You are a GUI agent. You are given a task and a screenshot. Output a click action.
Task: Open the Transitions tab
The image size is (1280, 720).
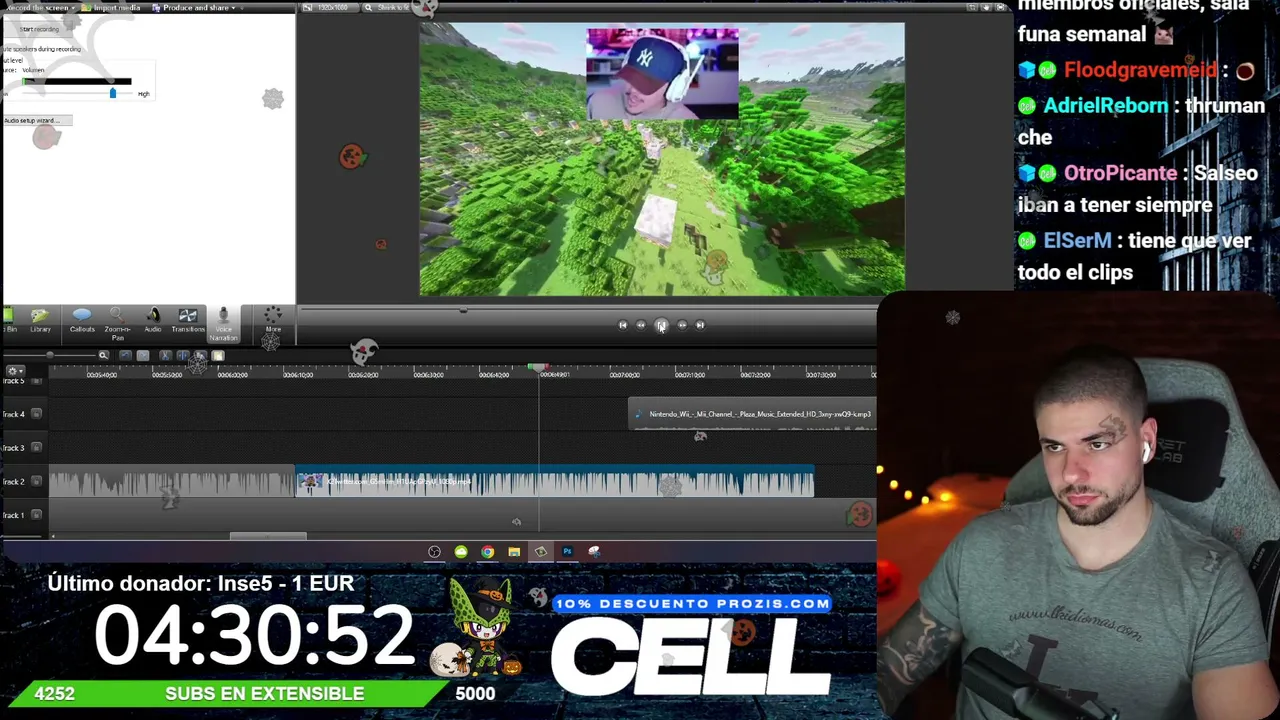tap(187, 321)
